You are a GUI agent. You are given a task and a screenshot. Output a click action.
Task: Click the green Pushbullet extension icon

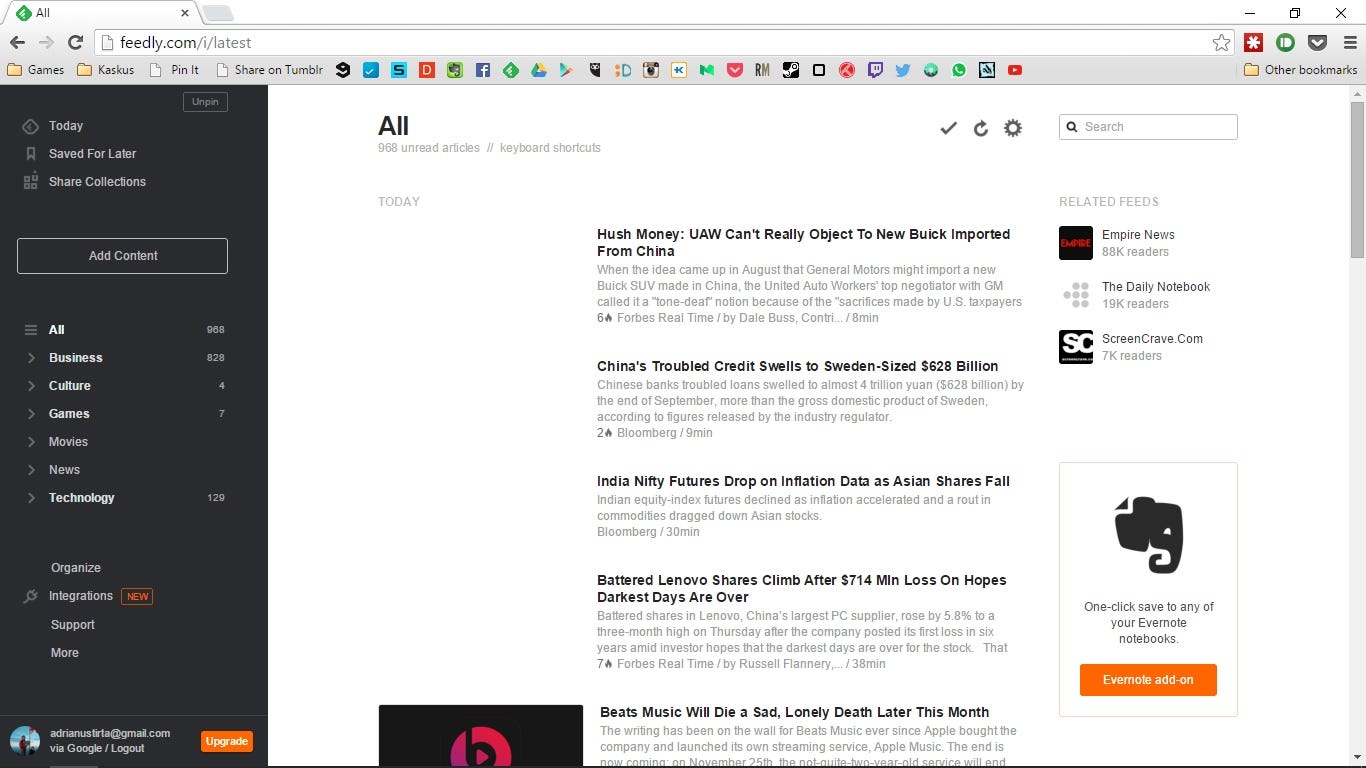[x=1286, y=42]
